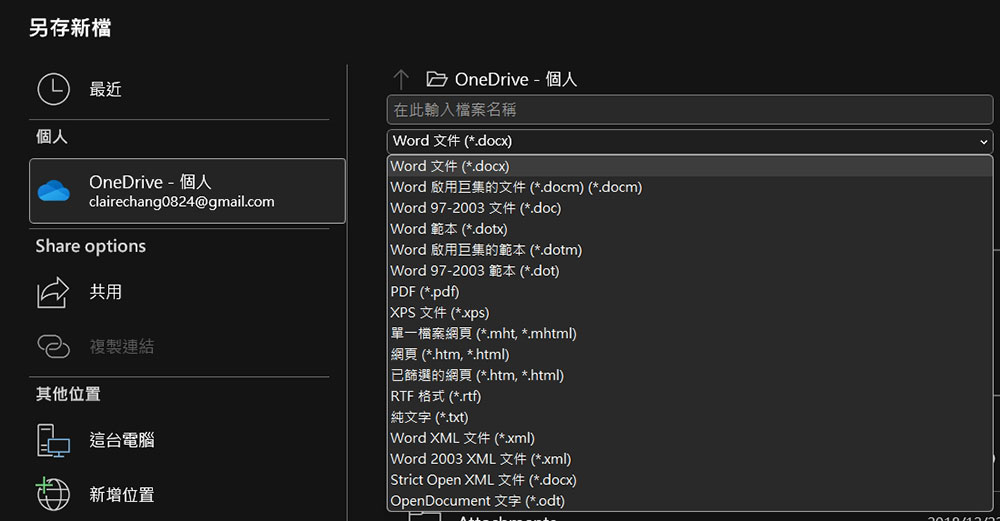Image resolution: width=1000 pixels, height=521 pixels.
Task: Click the OneDrive - 個人 path breadcrumb text
Action: coord(516,79)
